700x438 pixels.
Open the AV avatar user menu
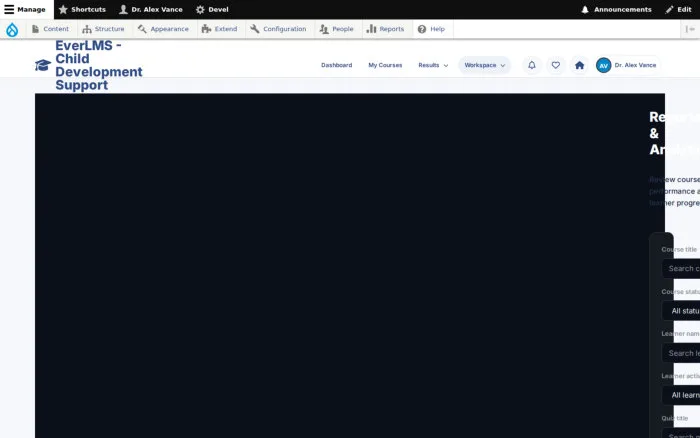pos(627,65)
